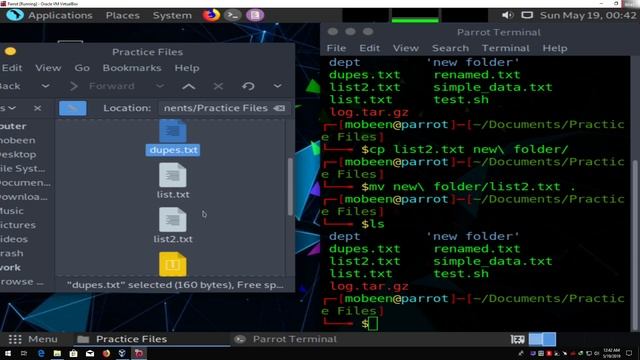The width and height of the screenshot is (640, 360).
Task: Click the date and time clock
Action: (588, 16)
